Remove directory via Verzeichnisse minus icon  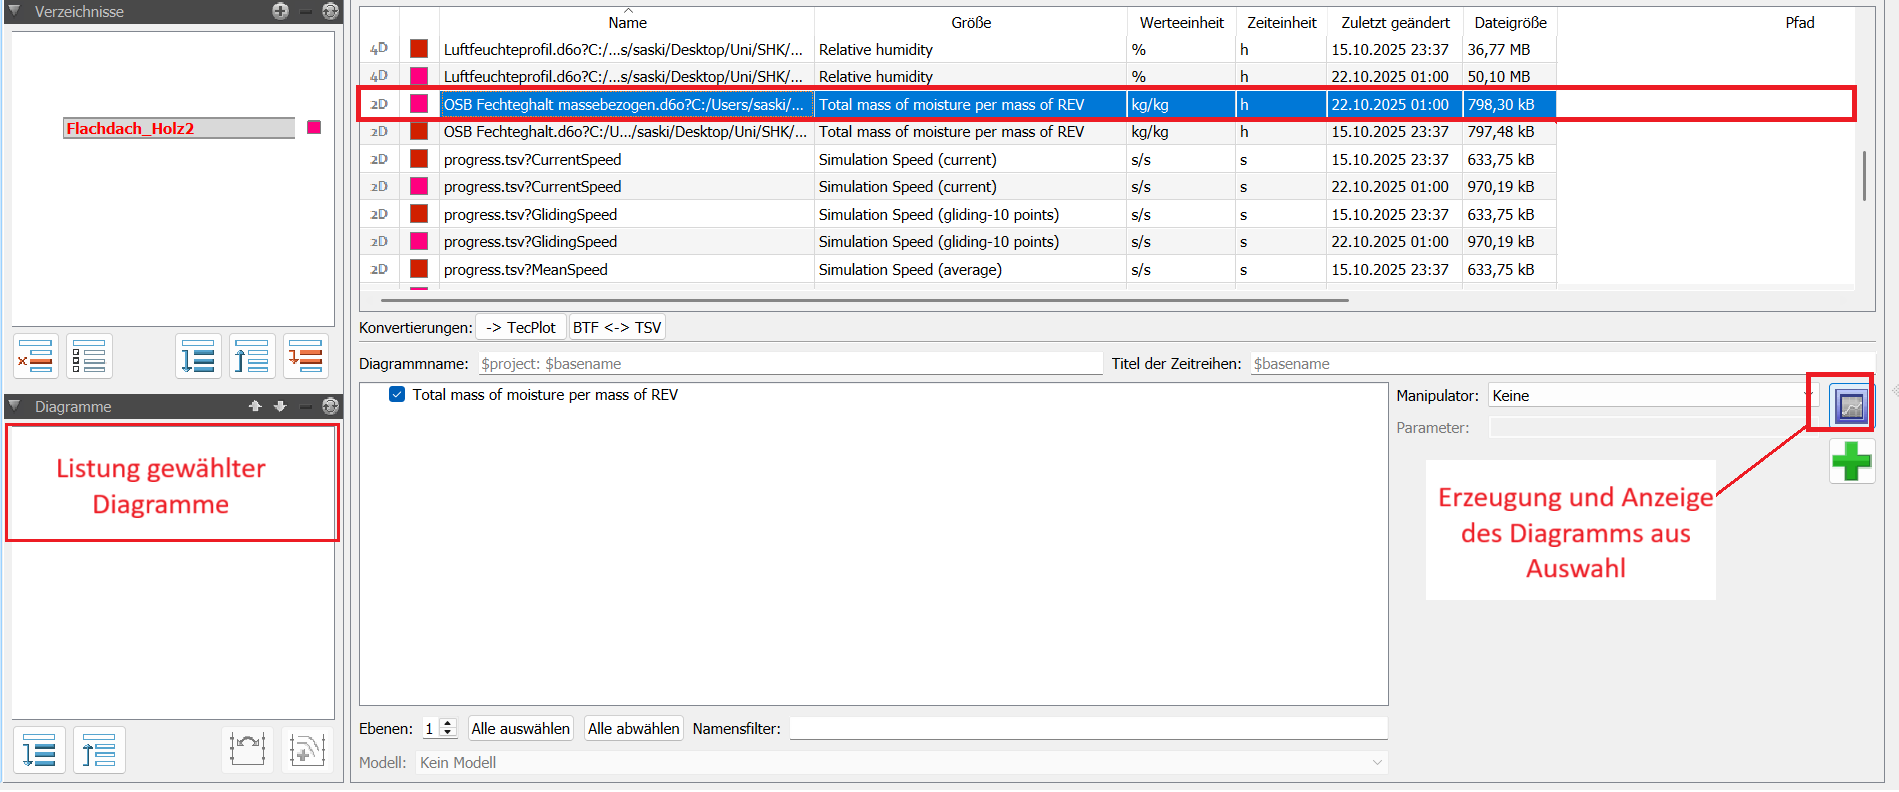click(x=306, y=11)
